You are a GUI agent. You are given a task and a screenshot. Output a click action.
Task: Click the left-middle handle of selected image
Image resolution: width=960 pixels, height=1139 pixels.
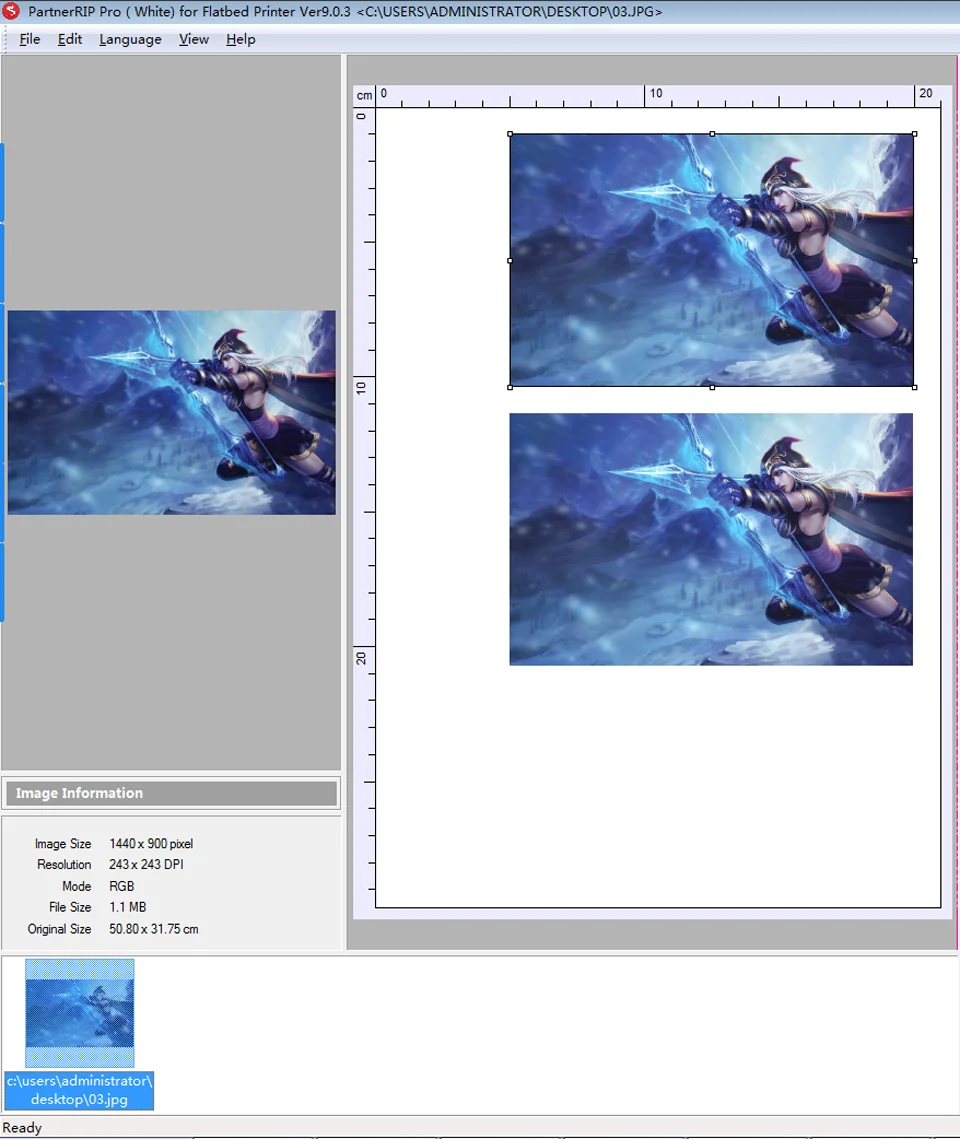pos(510,260)
